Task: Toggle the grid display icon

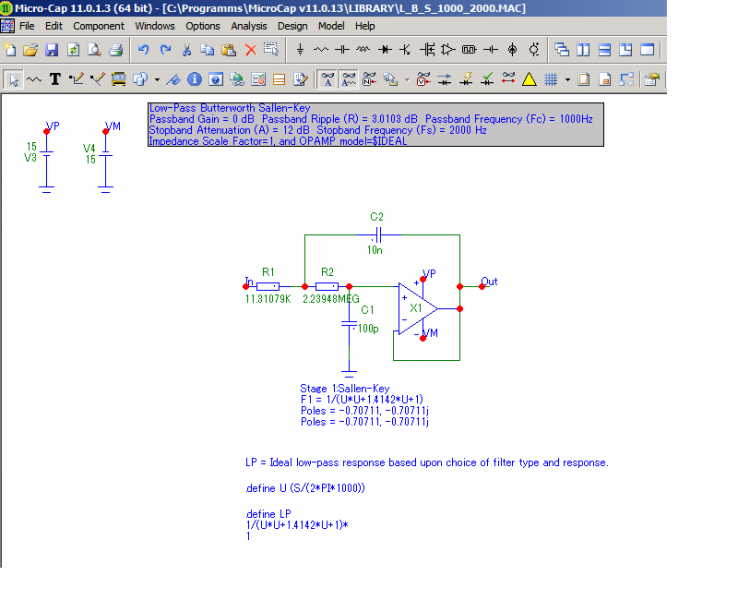Action: click(551, 79)
